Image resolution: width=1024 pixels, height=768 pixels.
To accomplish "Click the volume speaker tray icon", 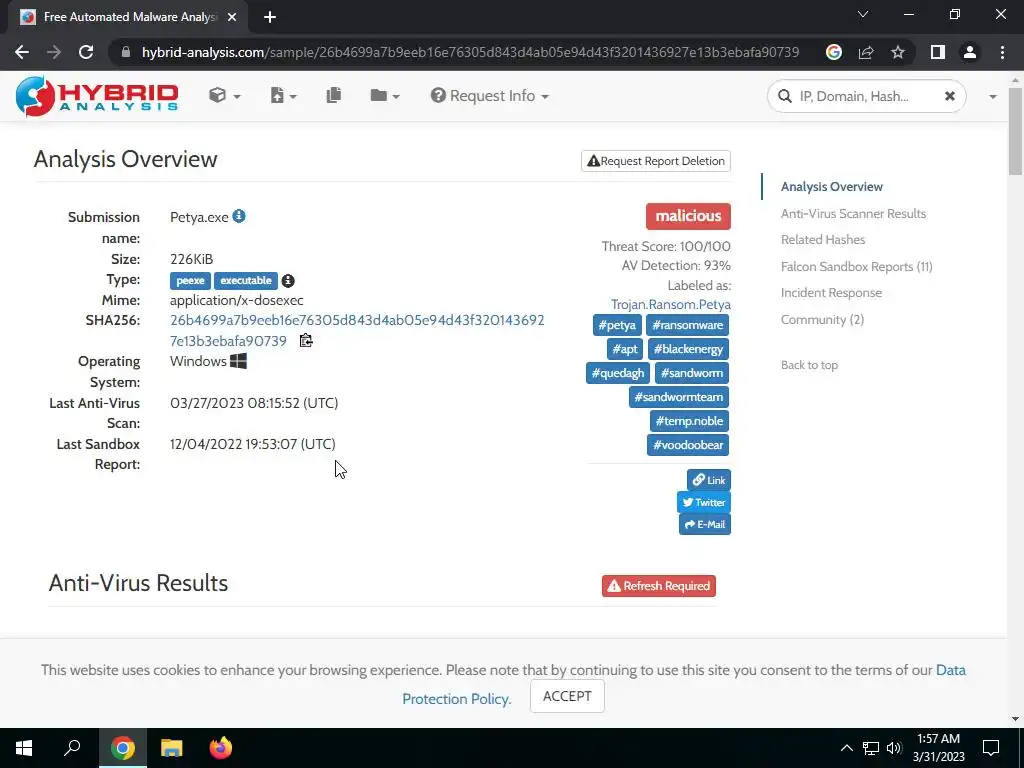I will coord(894,748).
